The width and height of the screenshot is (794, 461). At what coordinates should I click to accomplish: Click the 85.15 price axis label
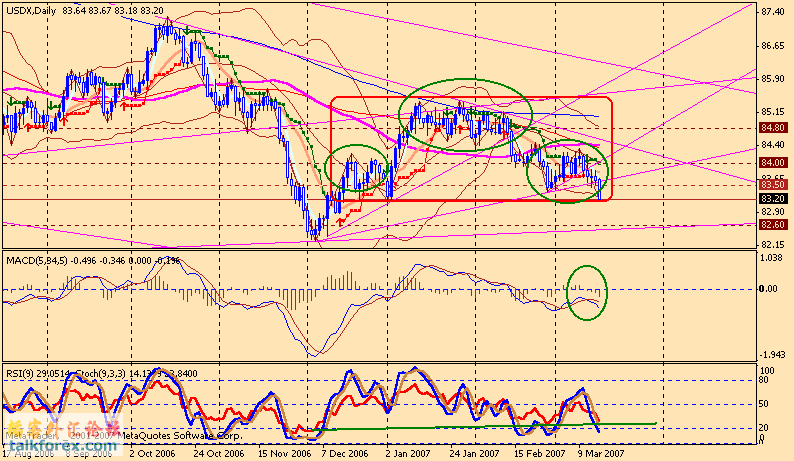(772, 112)
